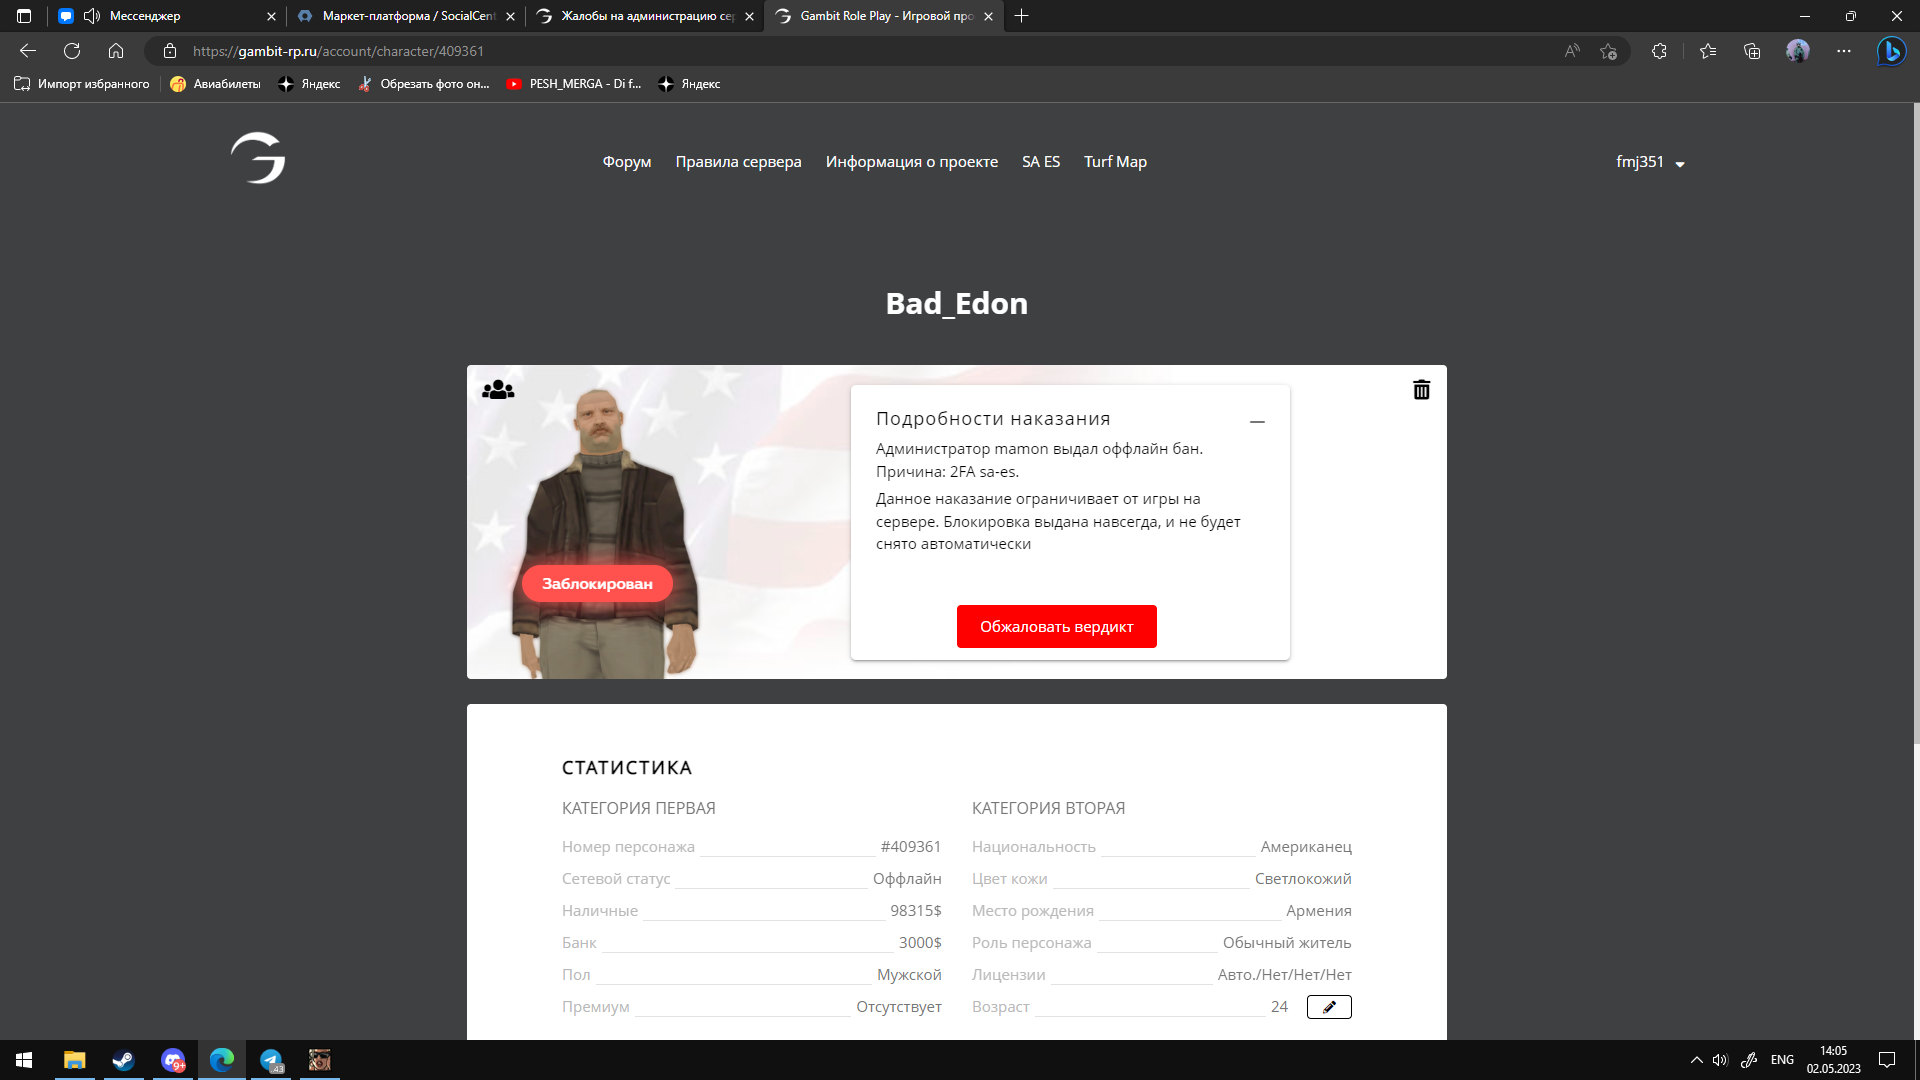The width and height of the screenshot is (1920, 1080).
Task: Open the Форум menu item
Action: point(626,162)
